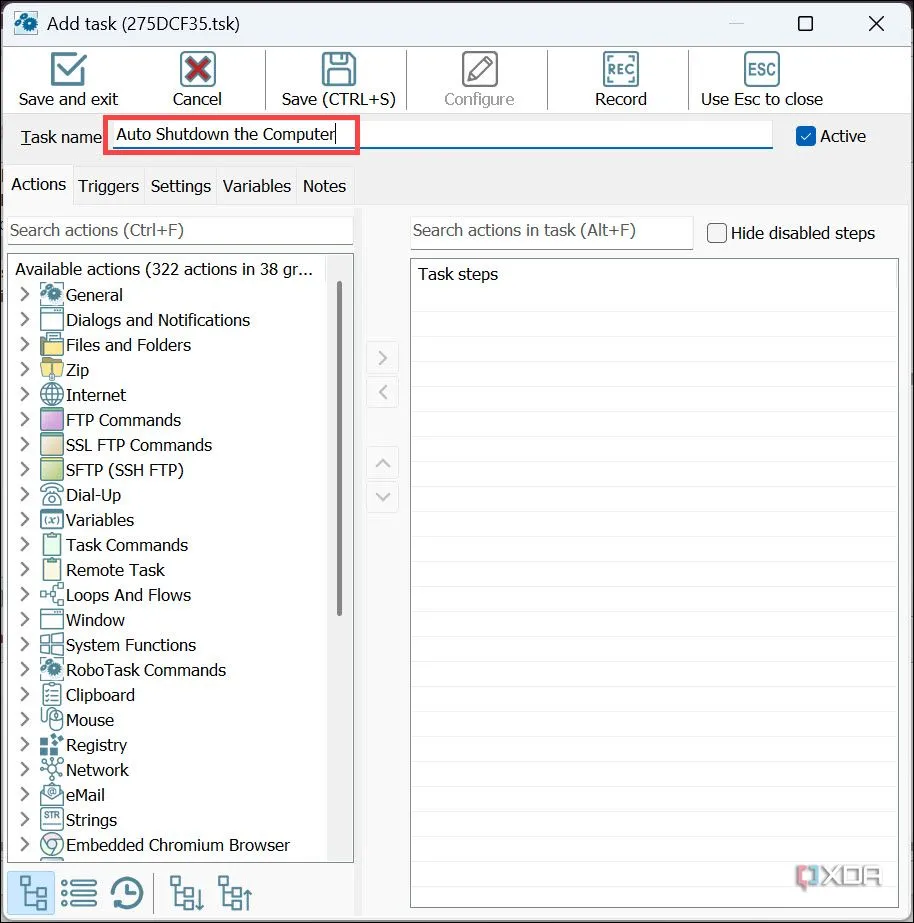The image size is (914, 923).
Task: Click the Registry icon
Action: click(51, 745)
